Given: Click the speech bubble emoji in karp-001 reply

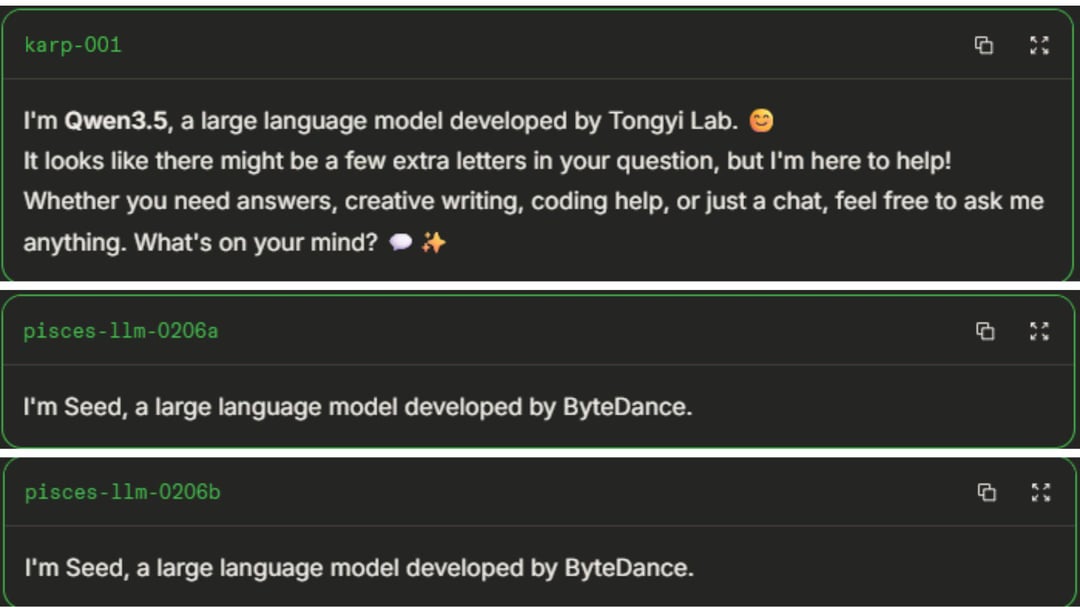Looking at the screenshot, I should [400, 243].
